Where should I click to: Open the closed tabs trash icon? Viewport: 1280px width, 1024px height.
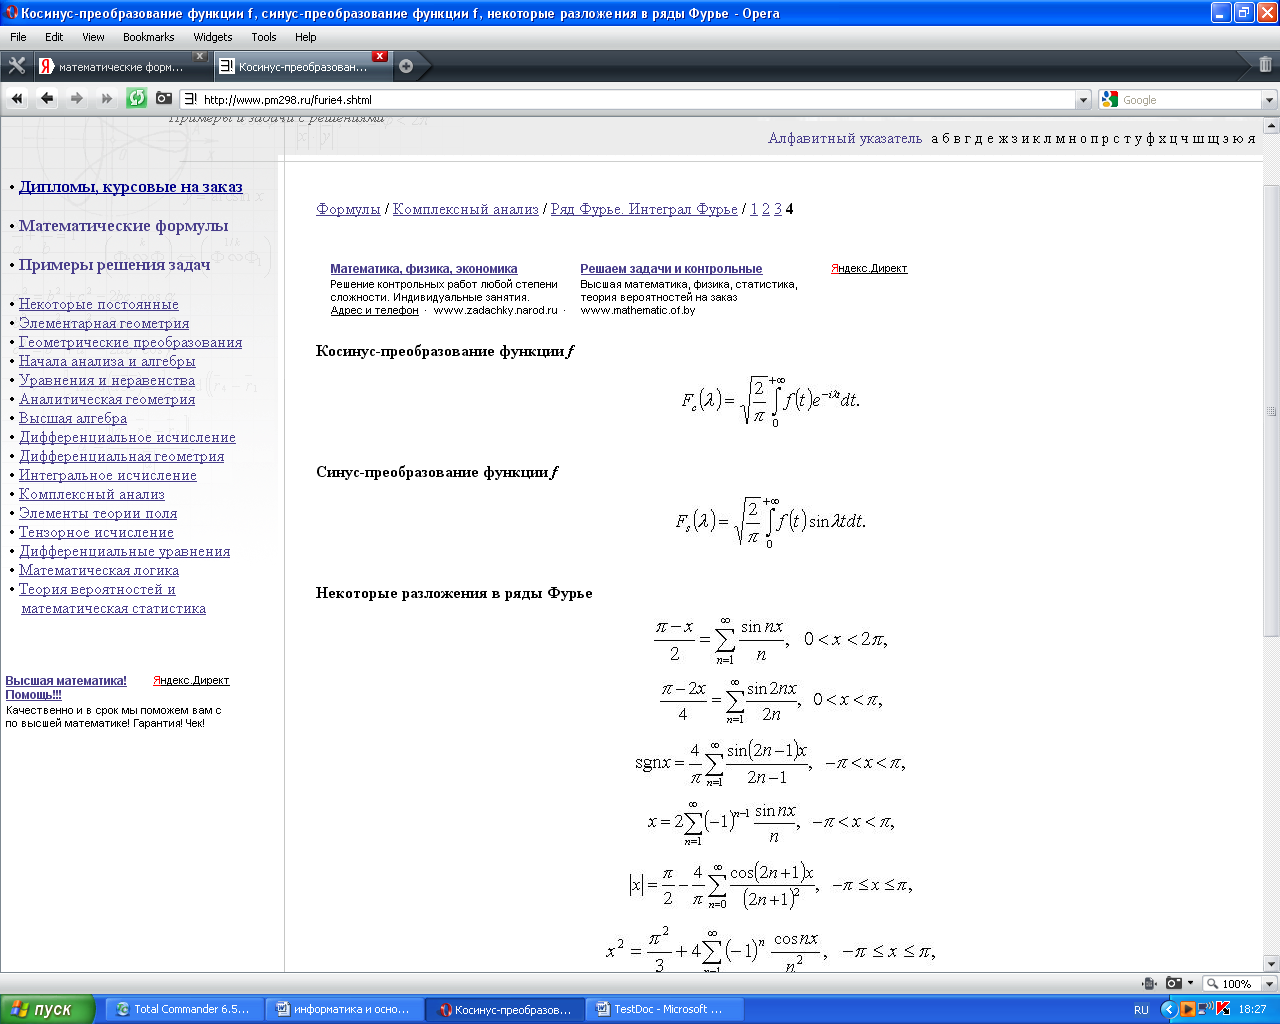pyautogui.click(x=1265, y=65)
